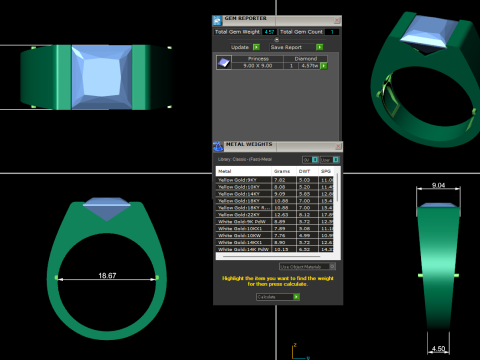Click the Update button in Gem Reporter

[x=245, y=47]
